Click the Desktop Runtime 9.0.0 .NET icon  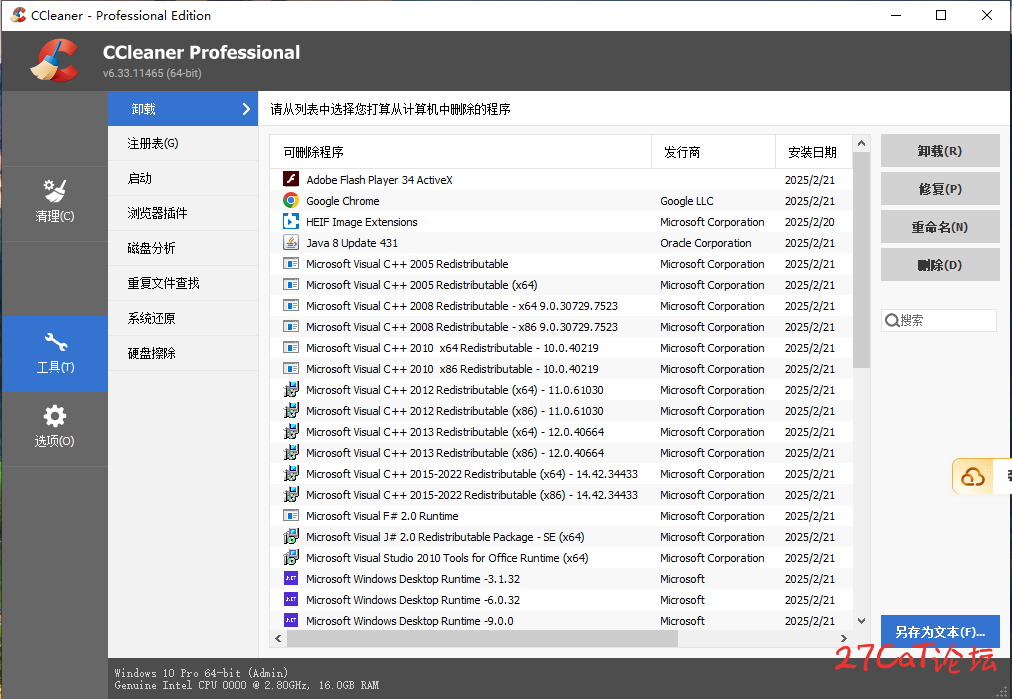[291, 620]
